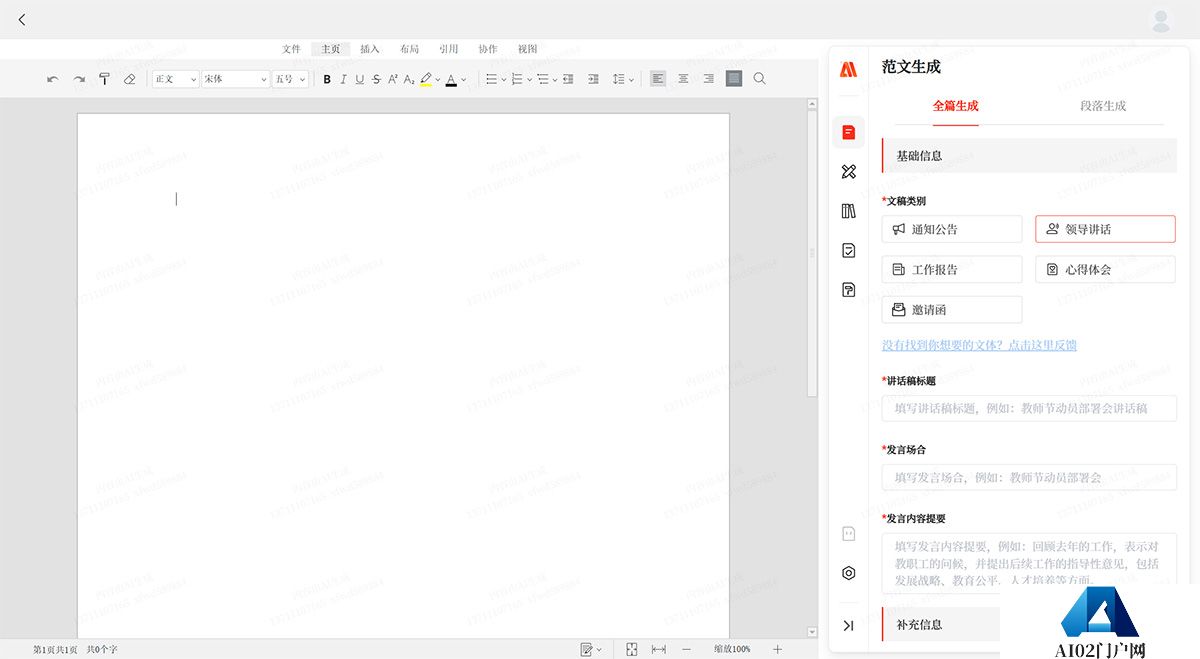Image resolution: width=1200 pixels, height=659 pixels.
Task: Select the 领导讲话 document type
Action: 1105,229
